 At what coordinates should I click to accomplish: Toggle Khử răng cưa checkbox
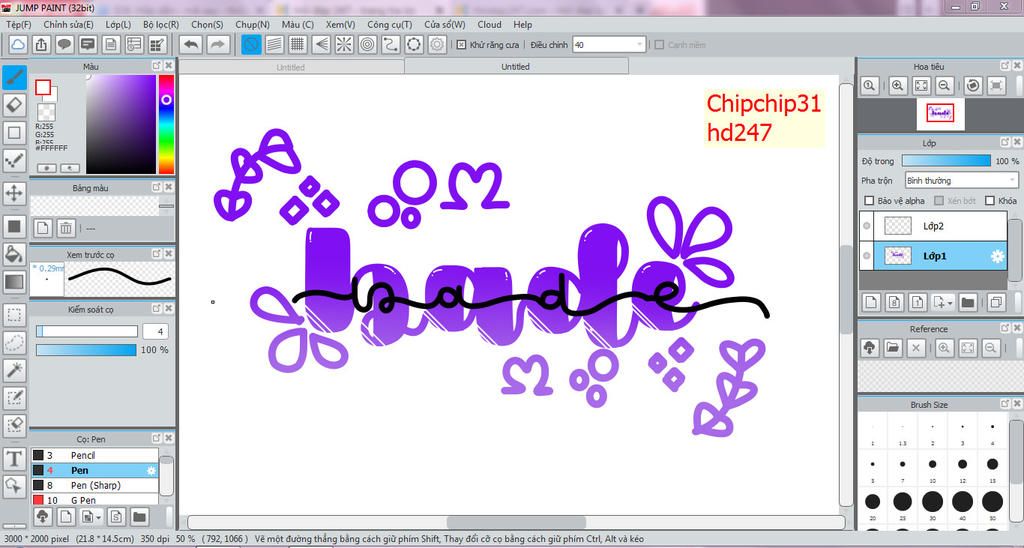461,44
